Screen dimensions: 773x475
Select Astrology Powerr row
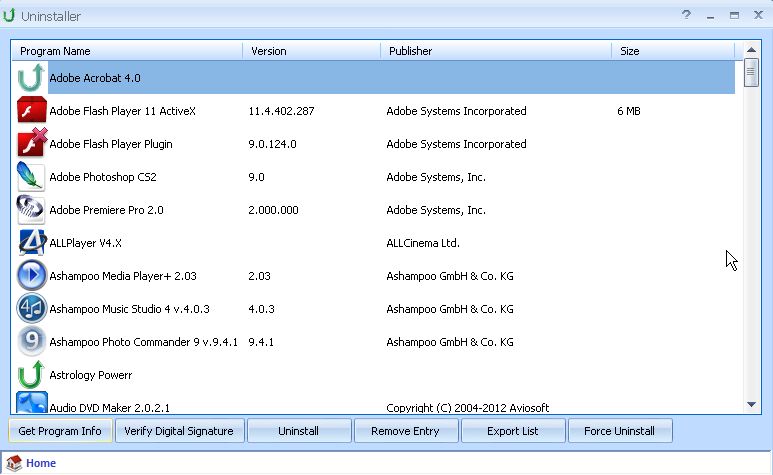point(373,375)
